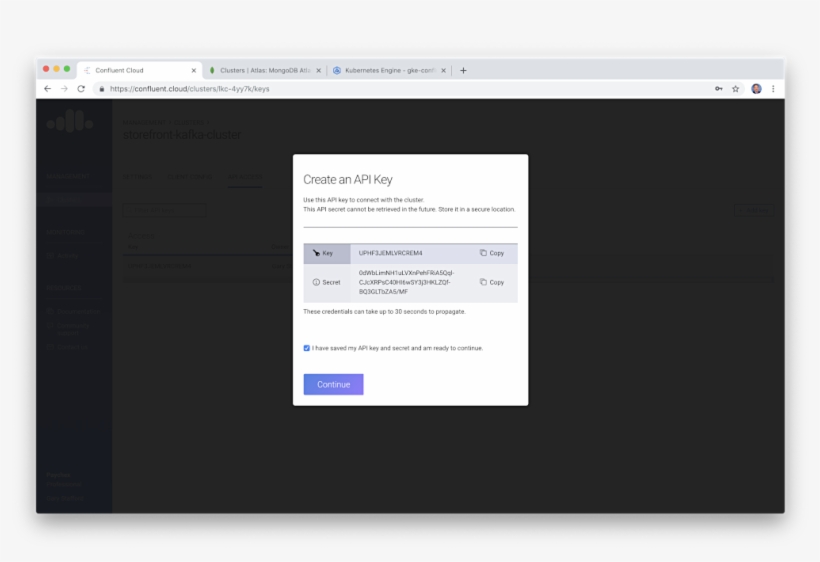820x562 pixels.
Task: Close the Confluent Cloud tab
Action: click(x=194, y=71)
